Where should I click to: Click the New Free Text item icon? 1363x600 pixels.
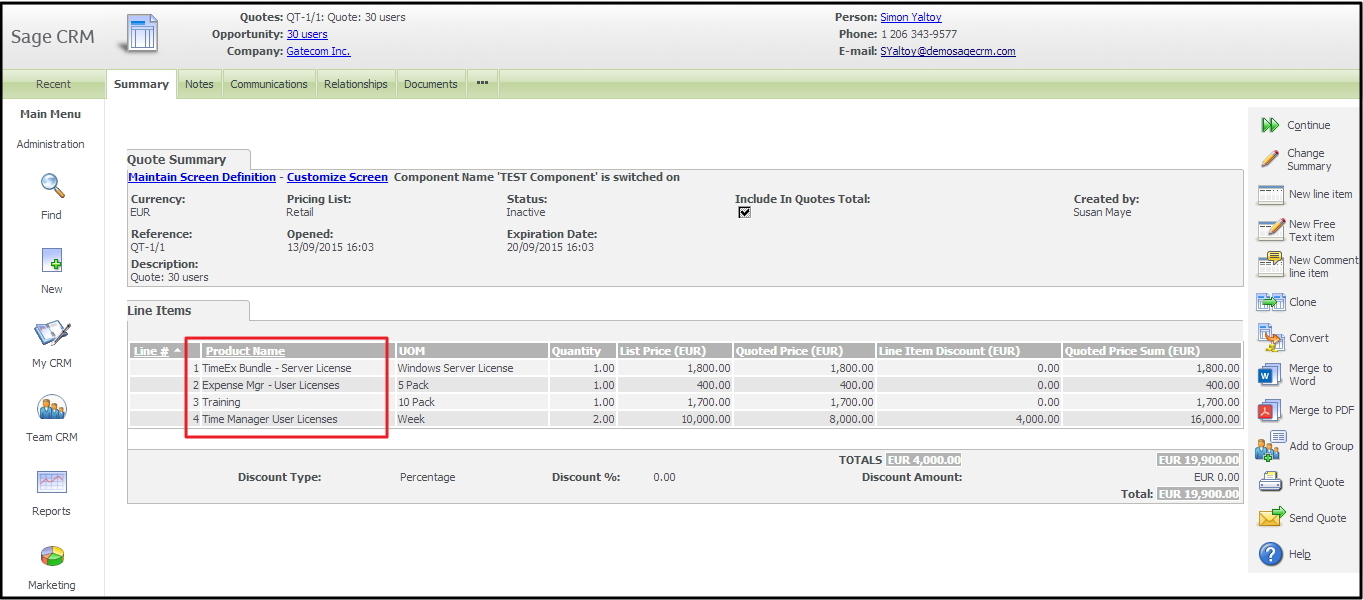pyautogui.click(x=1270, y=230)
